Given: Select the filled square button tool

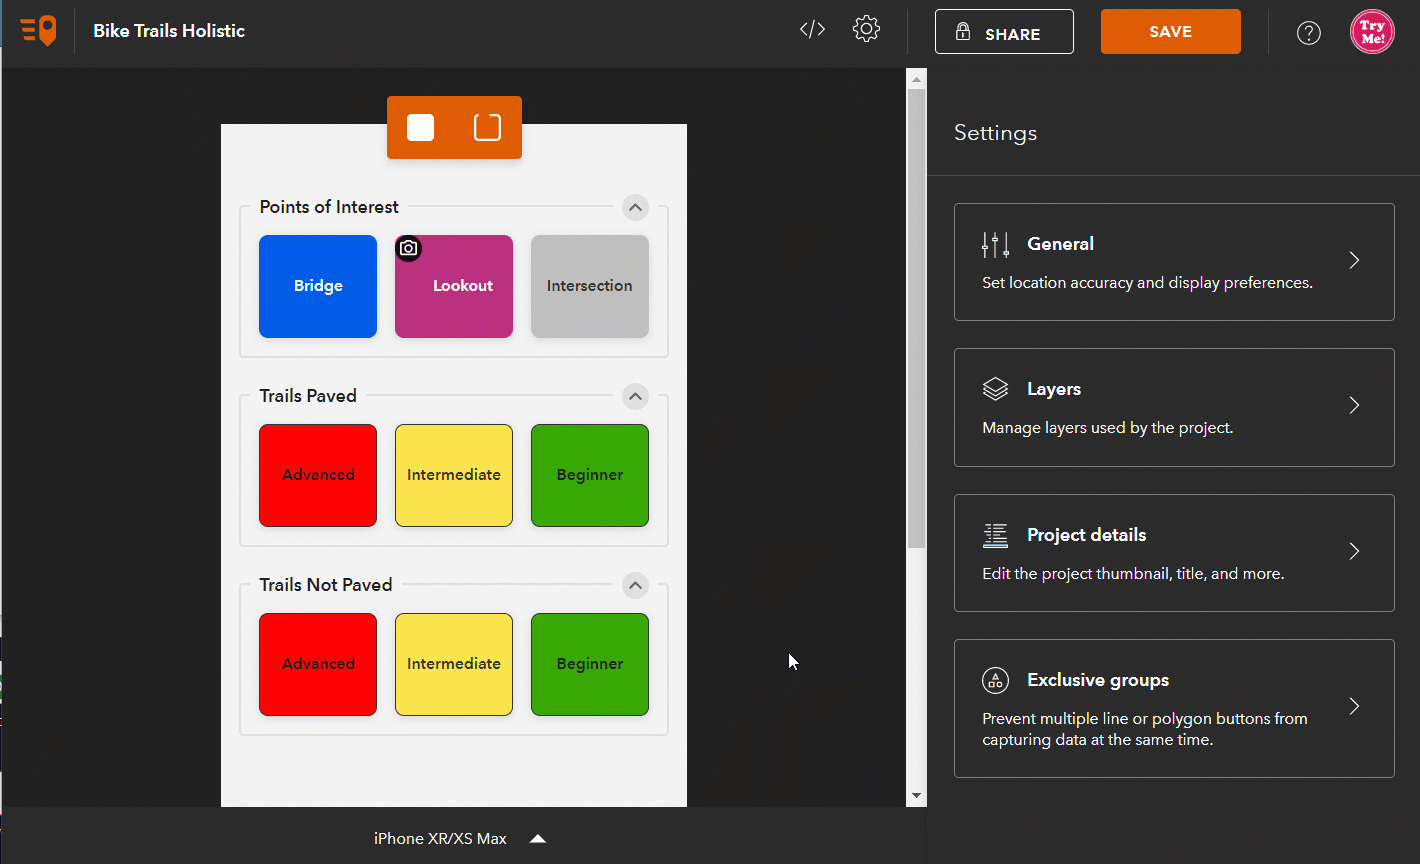Looking at the screenshot, I should [421, 127].
